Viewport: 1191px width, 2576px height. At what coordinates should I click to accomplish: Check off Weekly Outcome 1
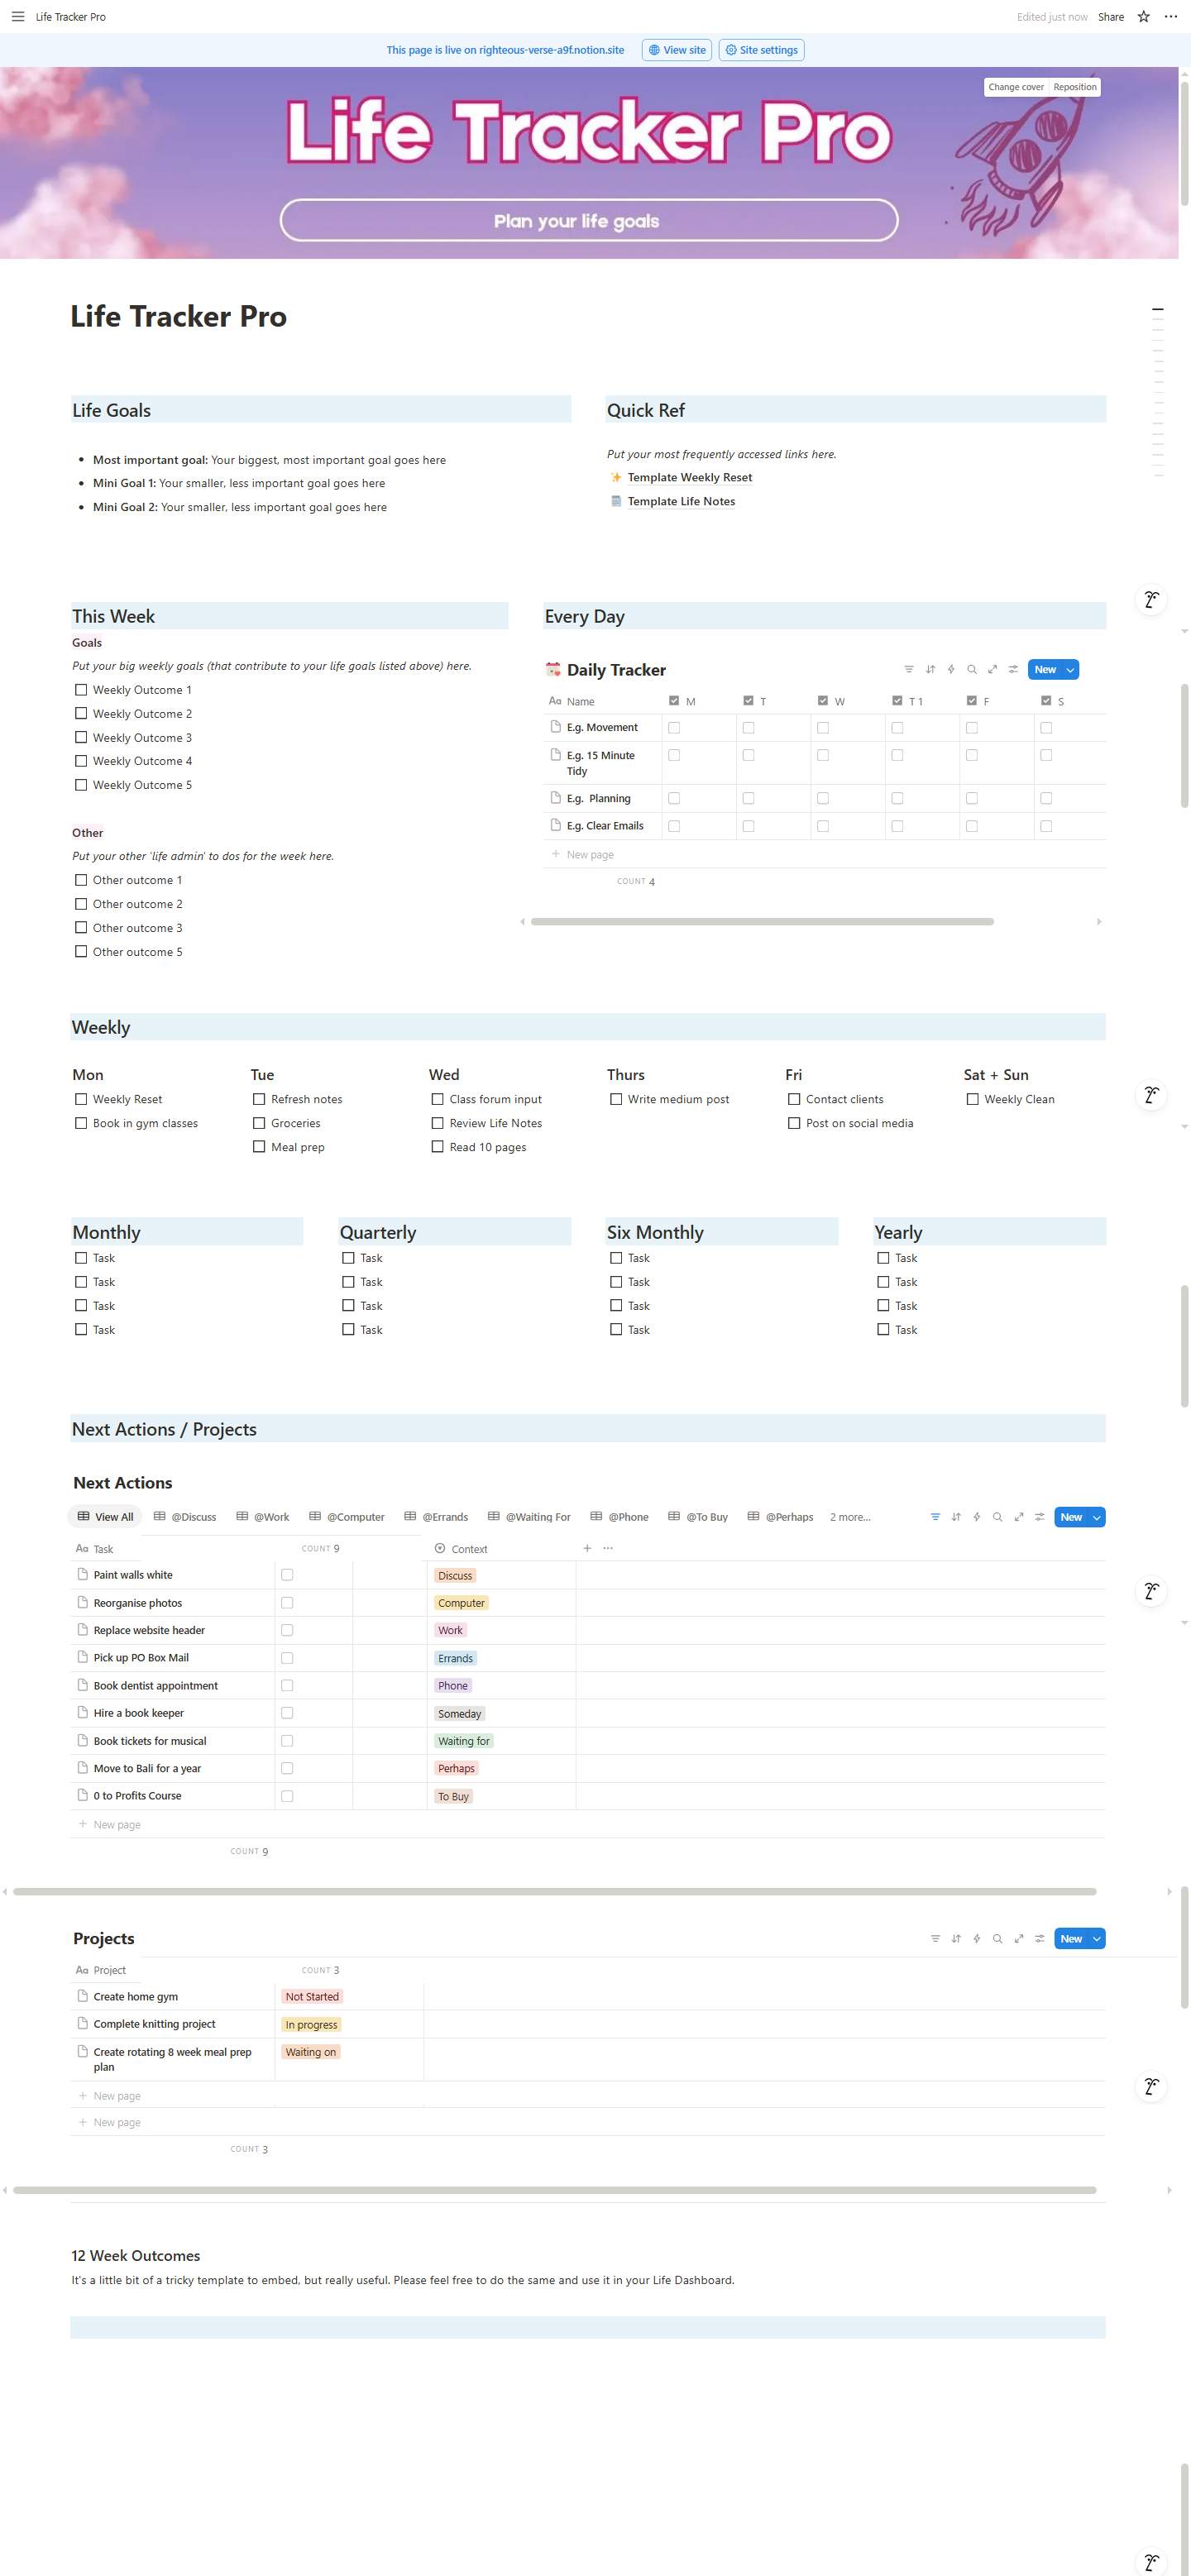81,690
